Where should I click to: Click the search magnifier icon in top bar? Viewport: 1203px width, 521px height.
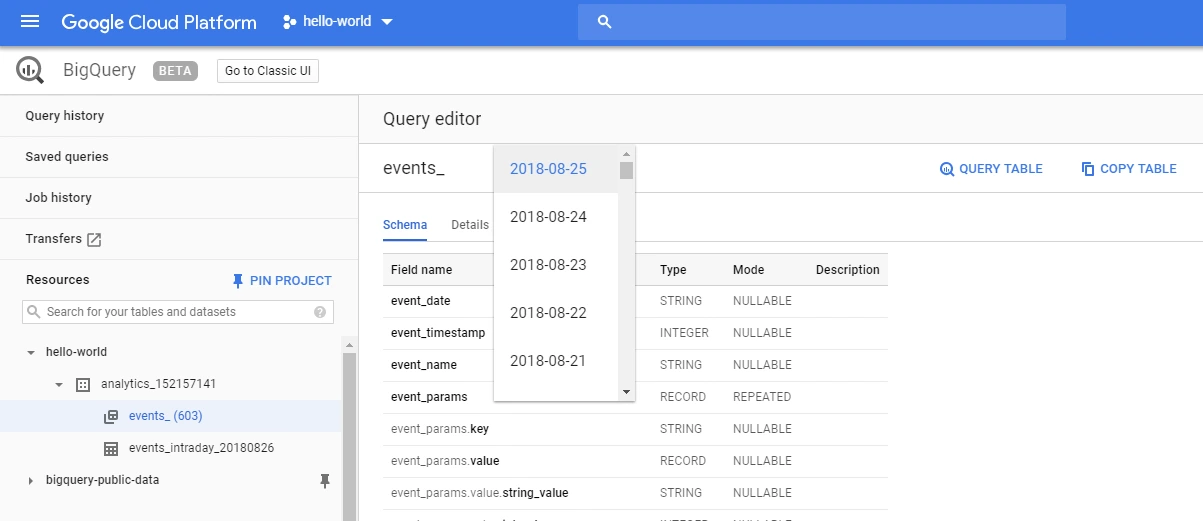(x=604, y=22)
